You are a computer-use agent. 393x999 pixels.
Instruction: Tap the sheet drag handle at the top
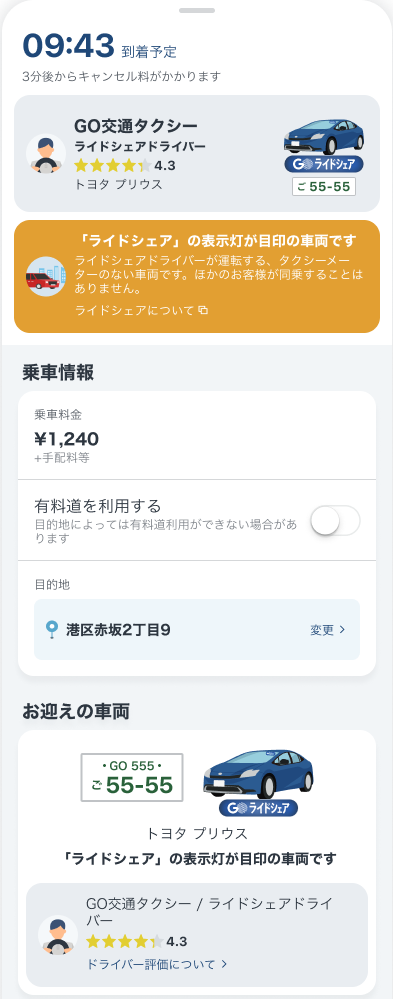click(197, 10)
